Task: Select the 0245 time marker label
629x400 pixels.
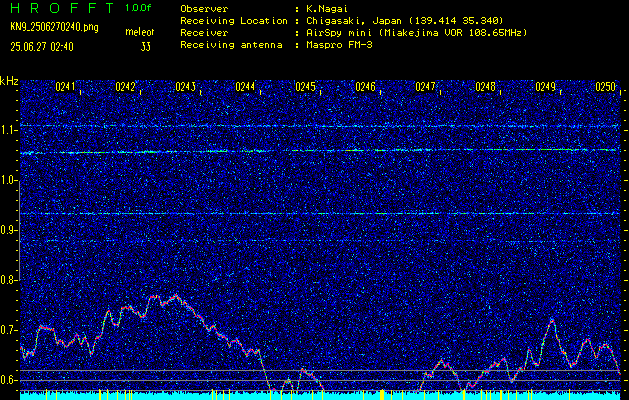Action: (x=305, y=87)
